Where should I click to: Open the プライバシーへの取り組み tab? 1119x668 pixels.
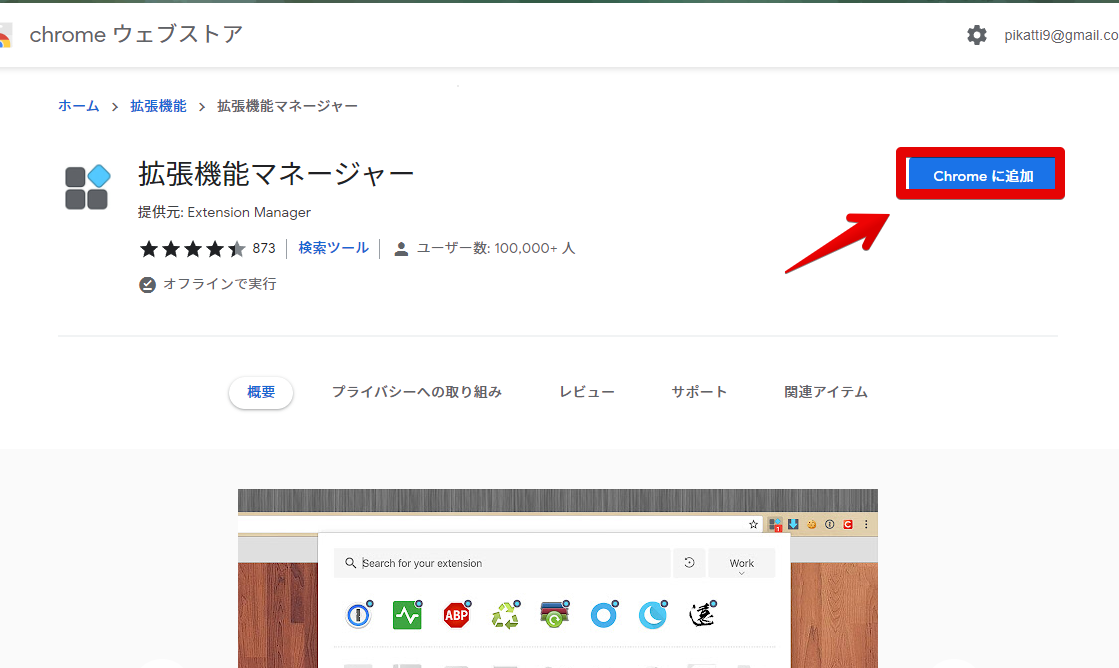tap(417, 393)
